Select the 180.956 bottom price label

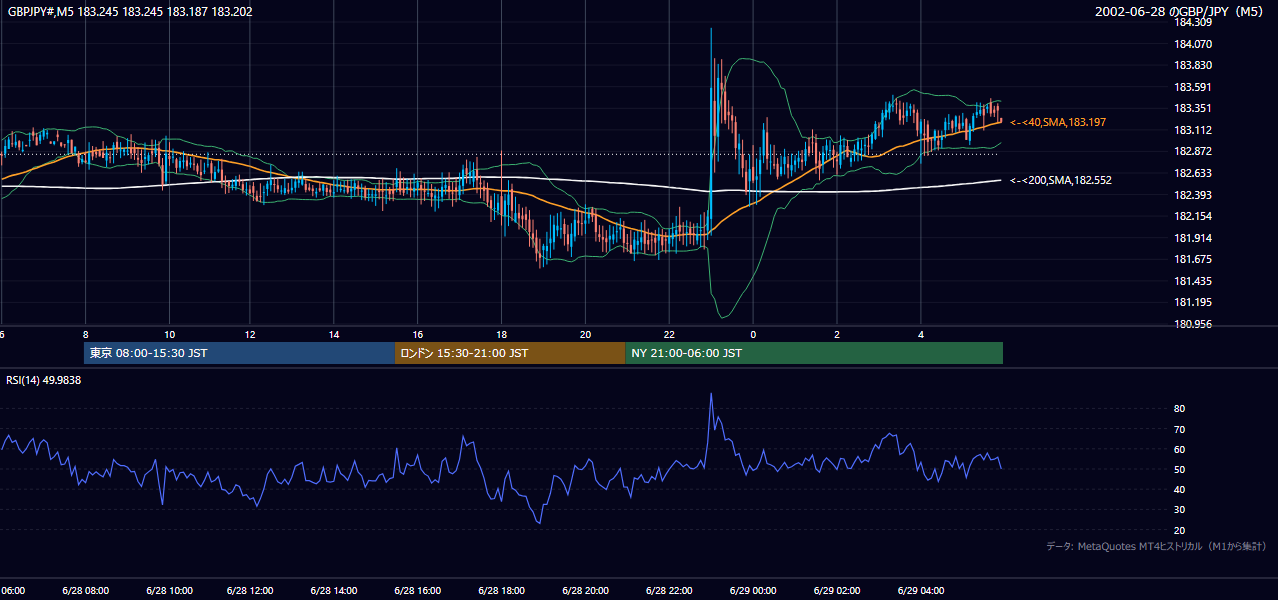1193,324
